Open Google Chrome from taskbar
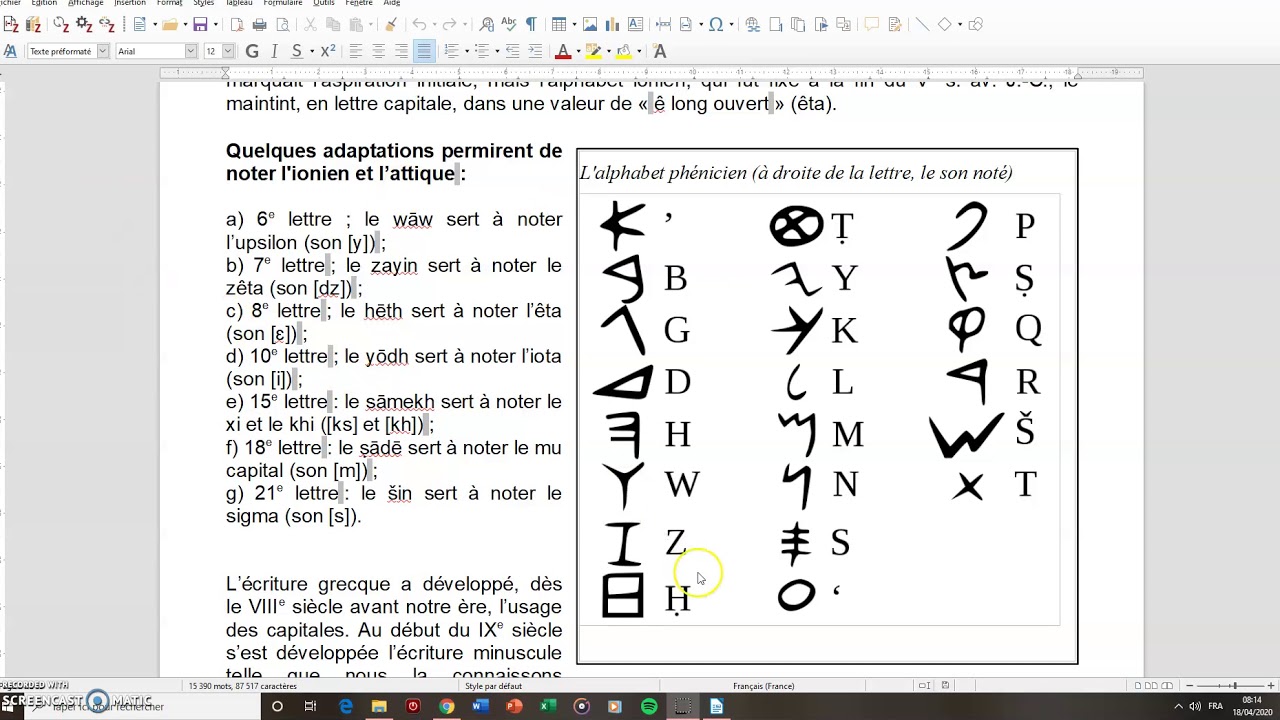 click(x=447, y=706)
